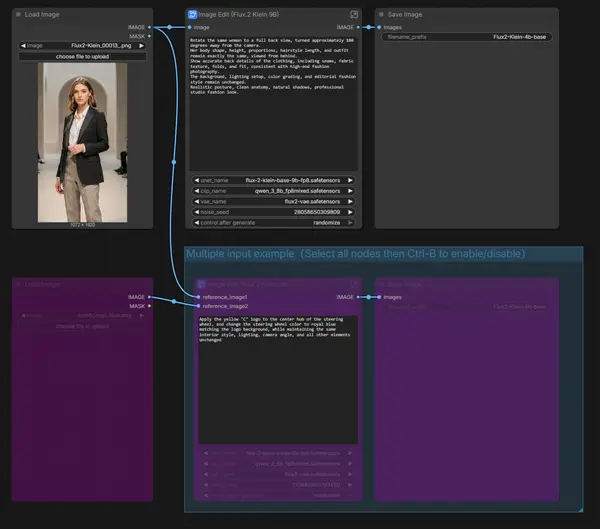Click left arrow of top vae_name widget
The width and height of the screenshot is (600, 529).
click(x=197, y=201)
